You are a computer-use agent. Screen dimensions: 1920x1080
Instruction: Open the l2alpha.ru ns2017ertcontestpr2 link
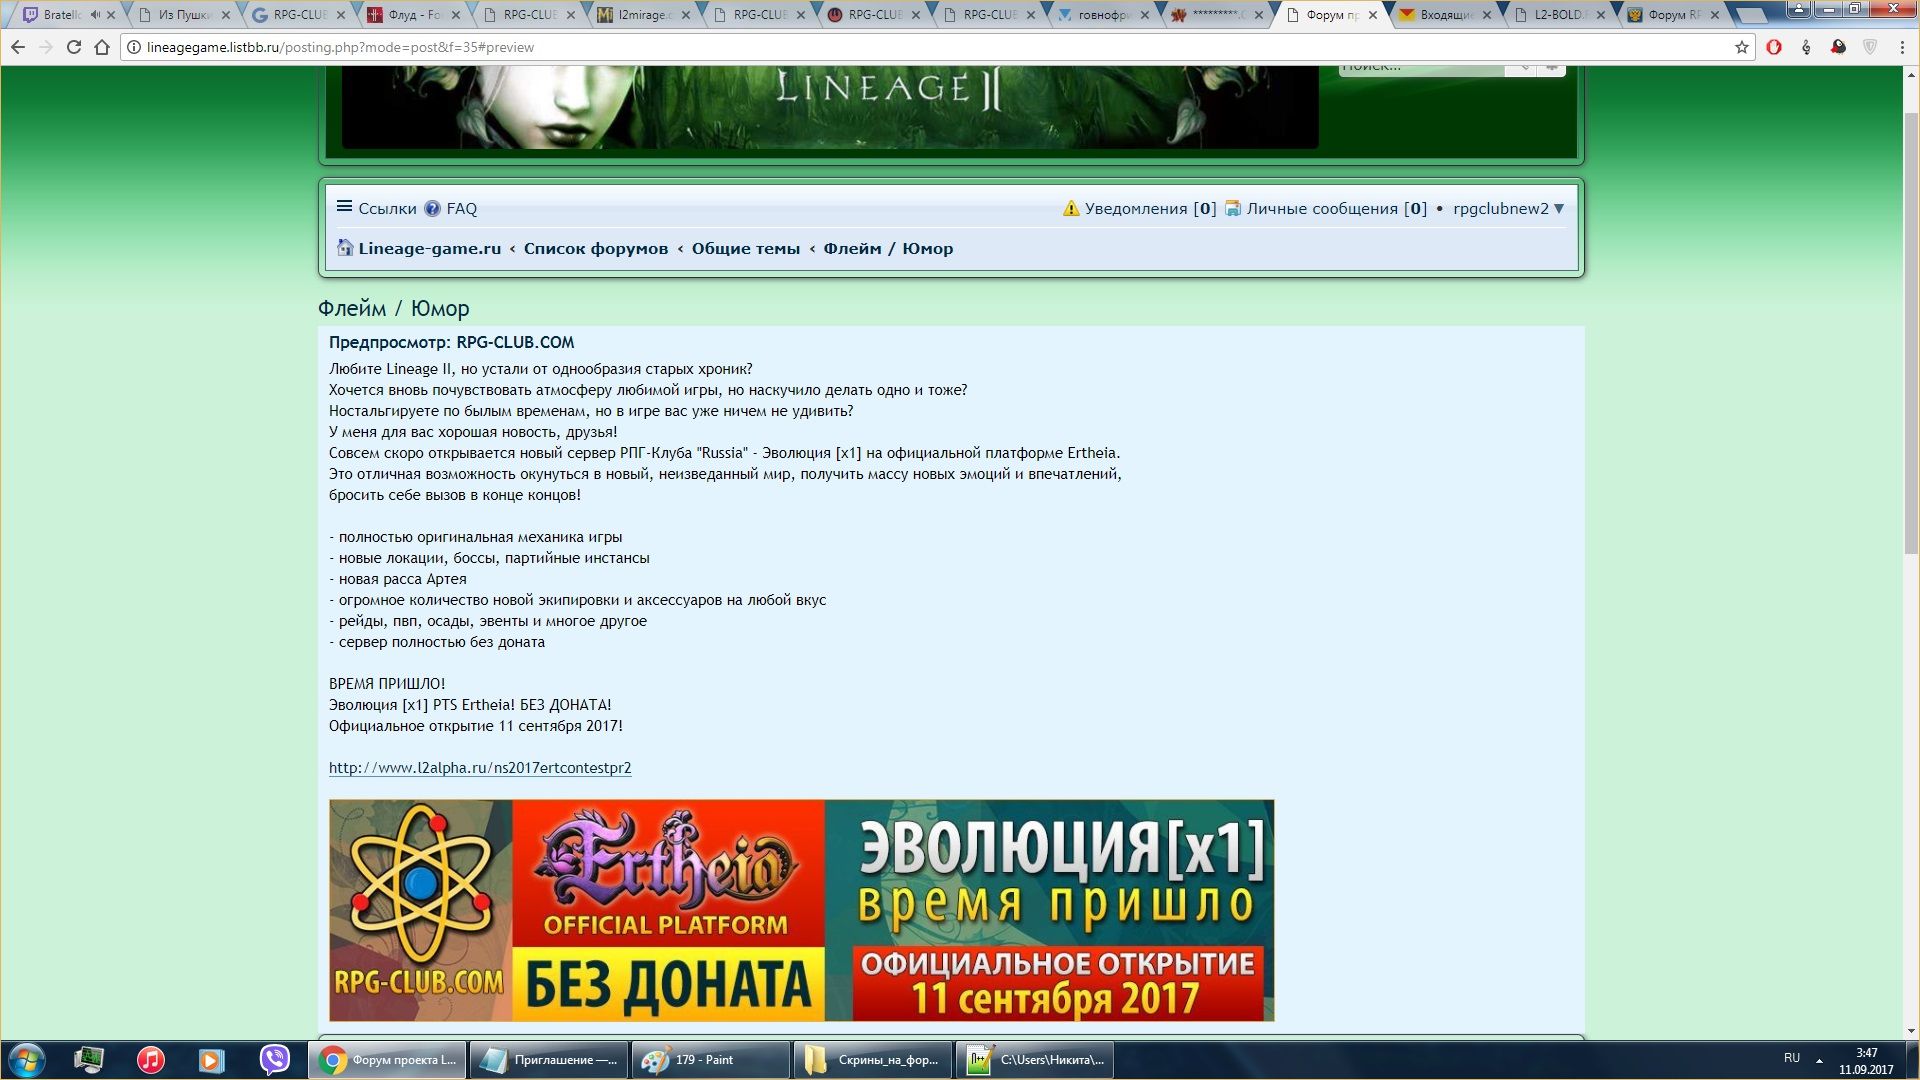(x=480, y=768)
